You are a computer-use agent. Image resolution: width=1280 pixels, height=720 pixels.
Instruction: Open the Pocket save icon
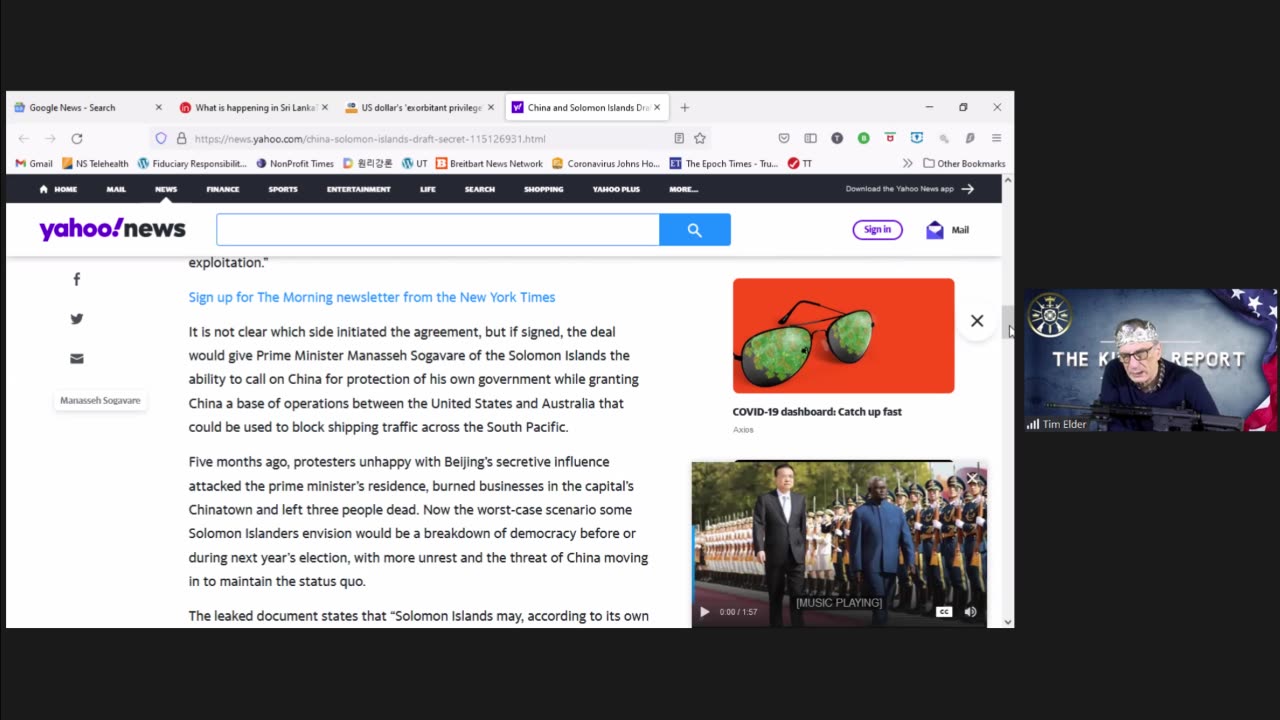click(784, 138)
